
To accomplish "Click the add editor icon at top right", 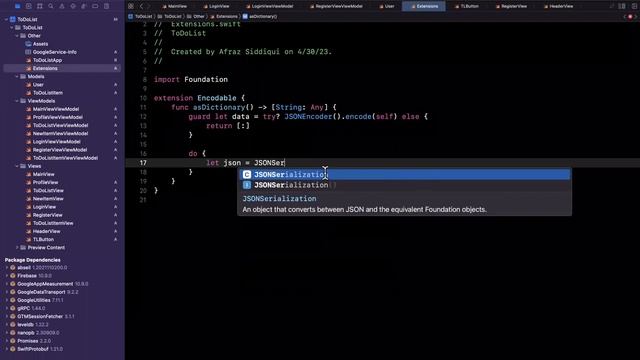I will 634,6.
